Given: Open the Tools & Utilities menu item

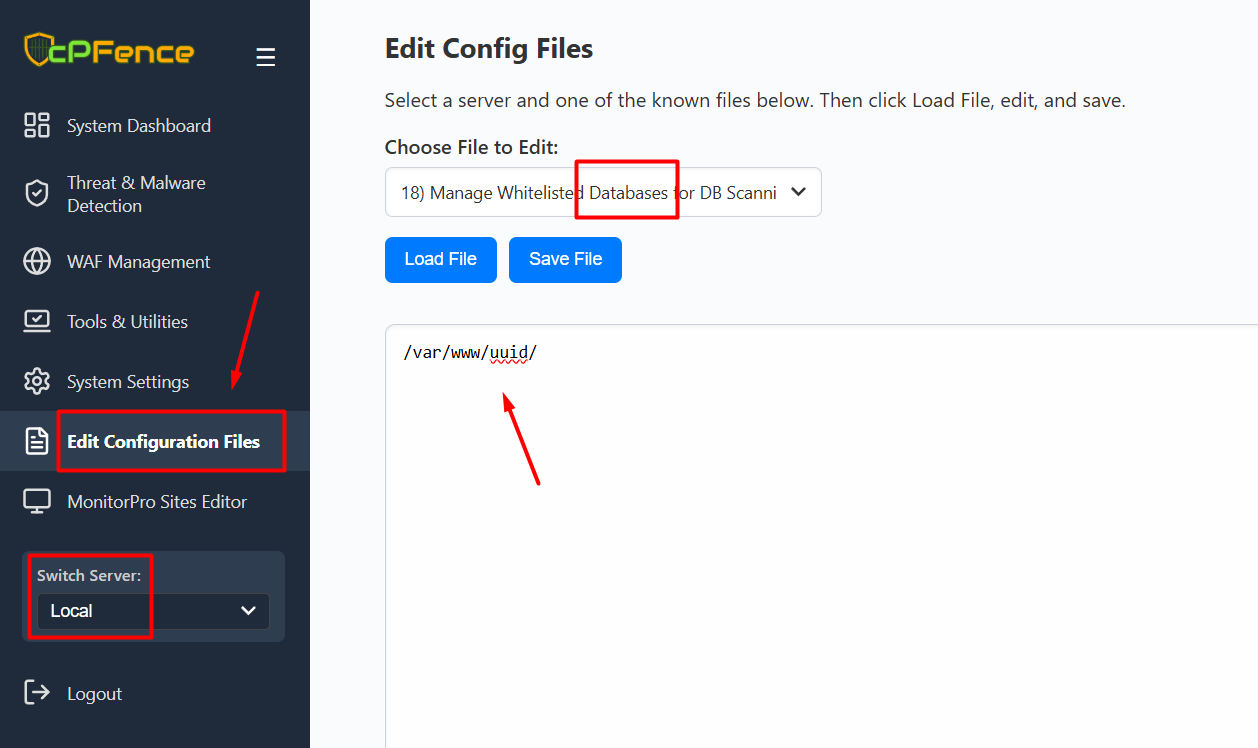Looking at the screenshot, I should point(127,322).
